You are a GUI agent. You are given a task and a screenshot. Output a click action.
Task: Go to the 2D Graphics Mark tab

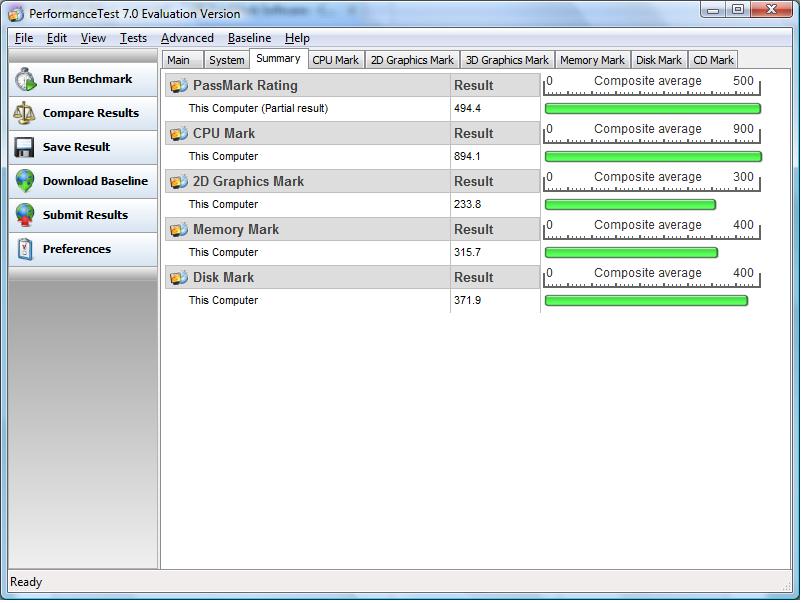(x=412, y=60)
